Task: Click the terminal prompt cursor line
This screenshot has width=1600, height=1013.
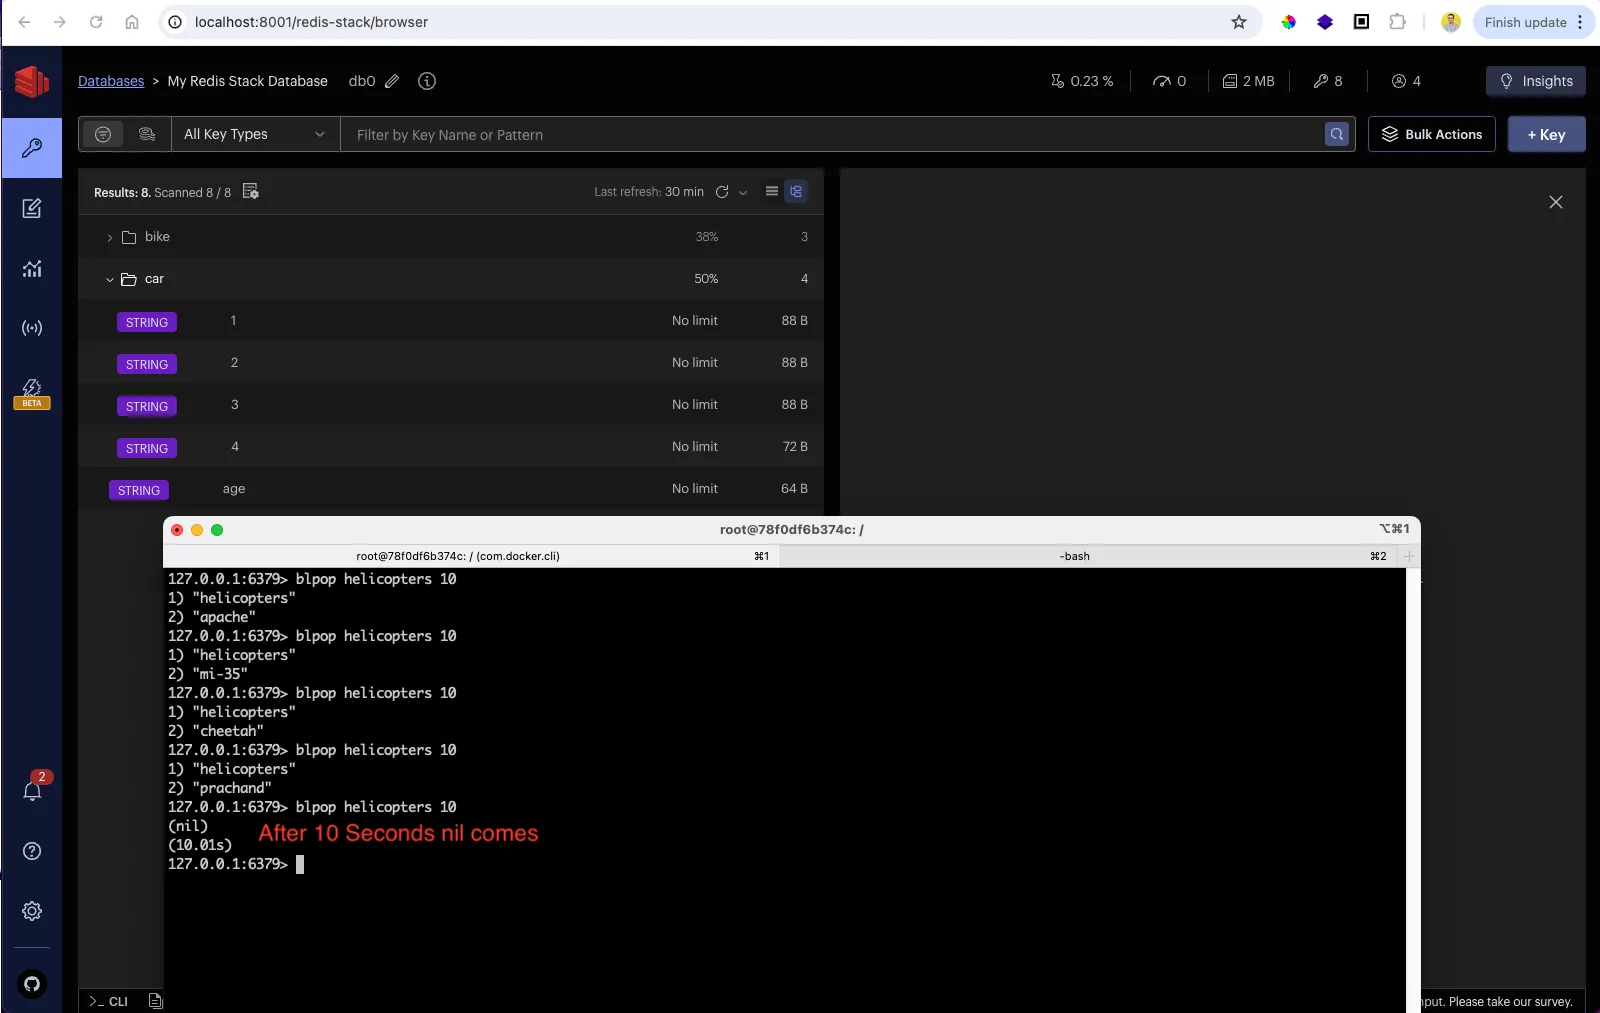Action: pyautogui.click(x=236, y=864)
